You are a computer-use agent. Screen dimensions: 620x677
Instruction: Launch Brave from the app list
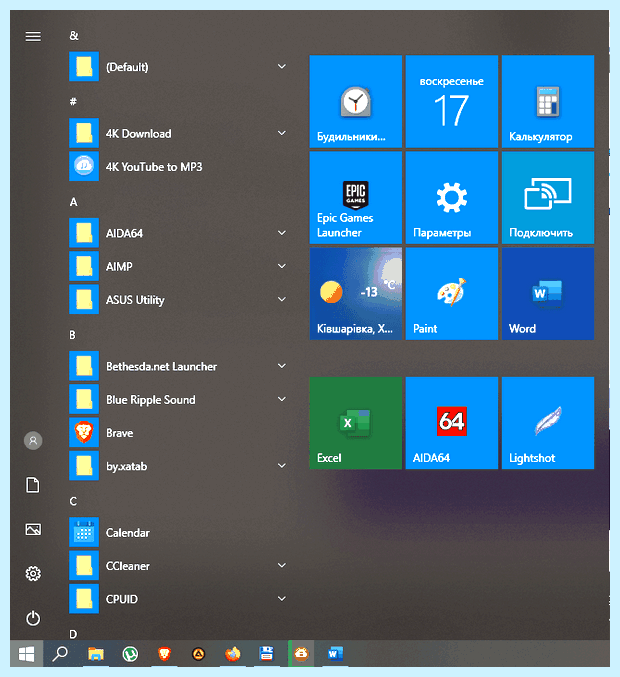(179, 433)
